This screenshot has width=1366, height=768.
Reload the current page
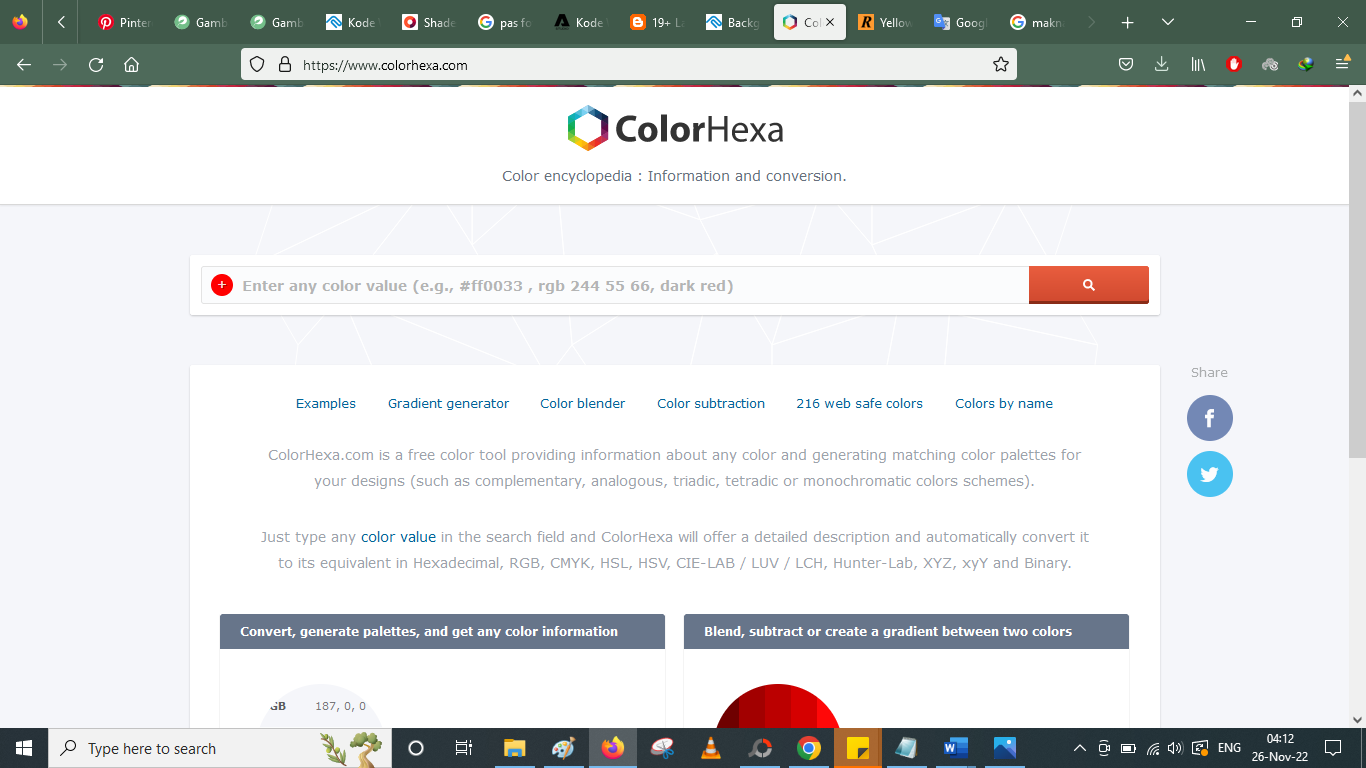pos(96,65)
